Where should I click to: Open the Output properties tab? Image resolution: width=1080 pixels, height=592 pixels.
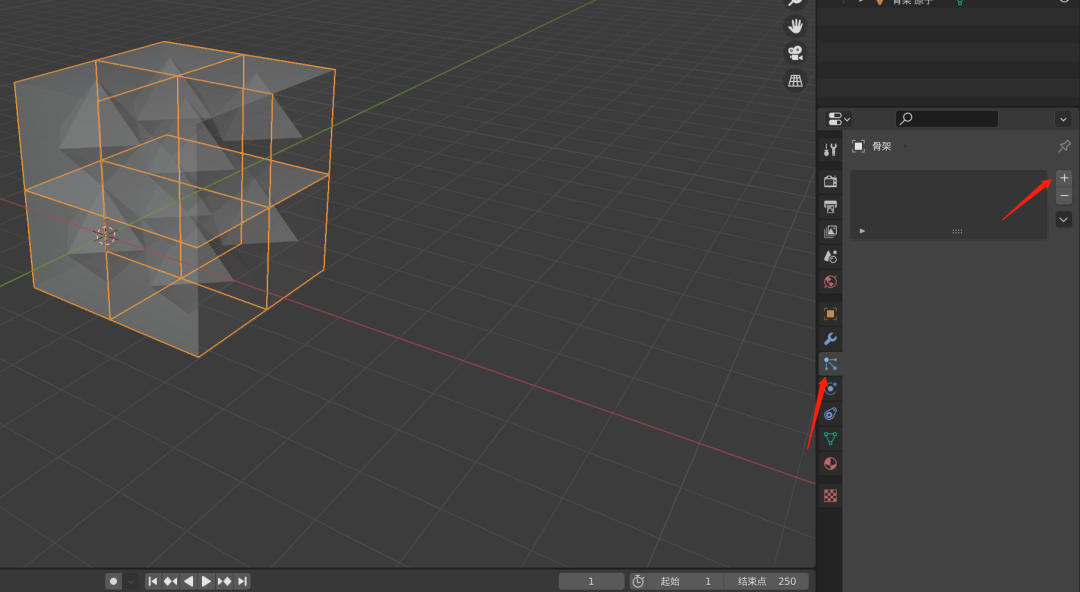tap(830, 206)
